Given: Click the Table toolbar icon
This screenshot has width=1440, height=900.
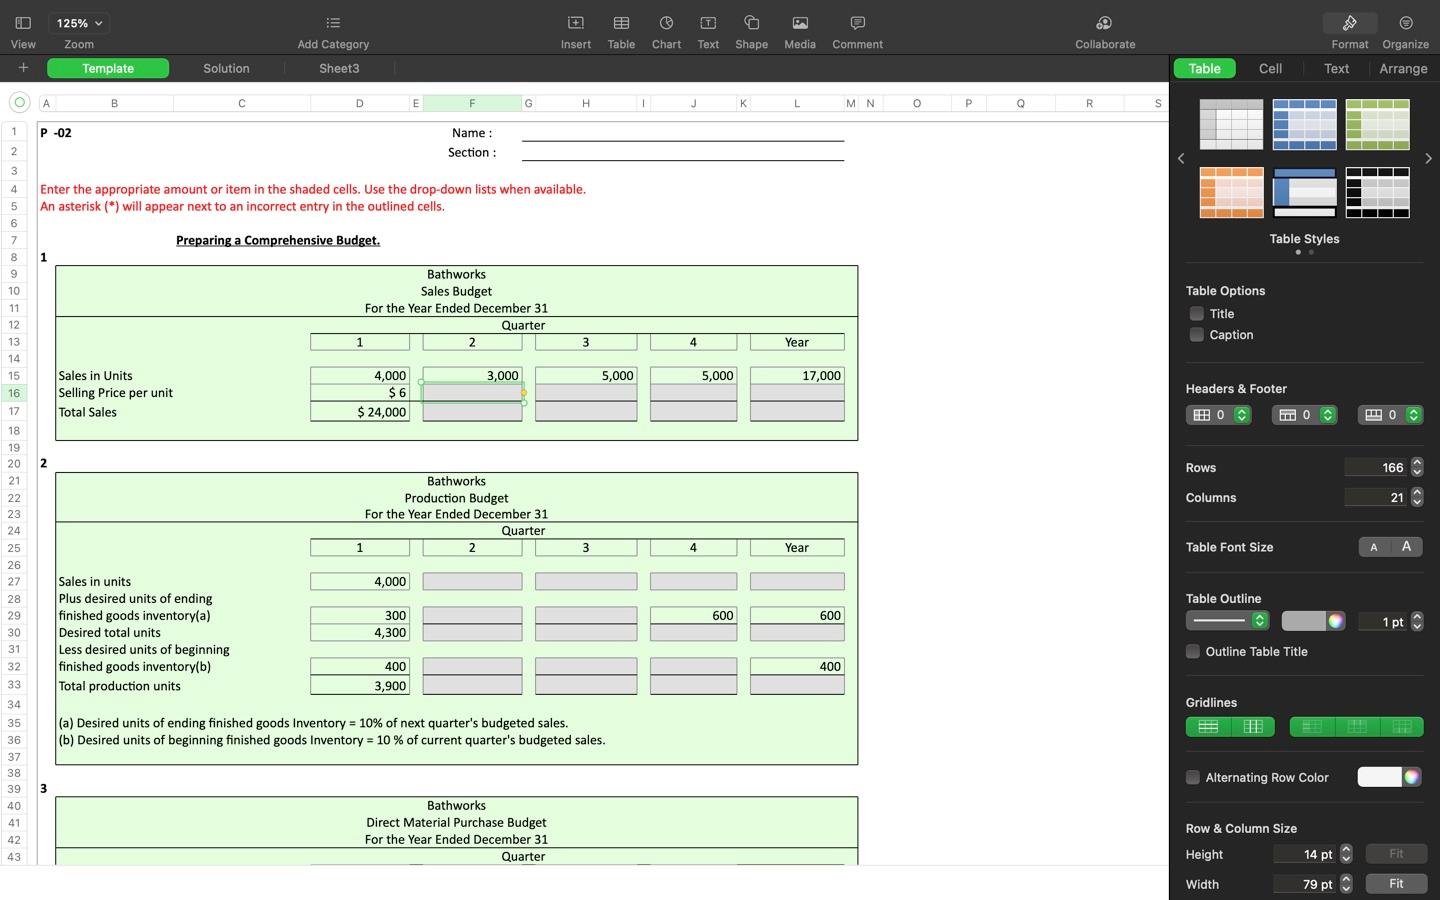Looking at the screenshot, I should [621, 23].
